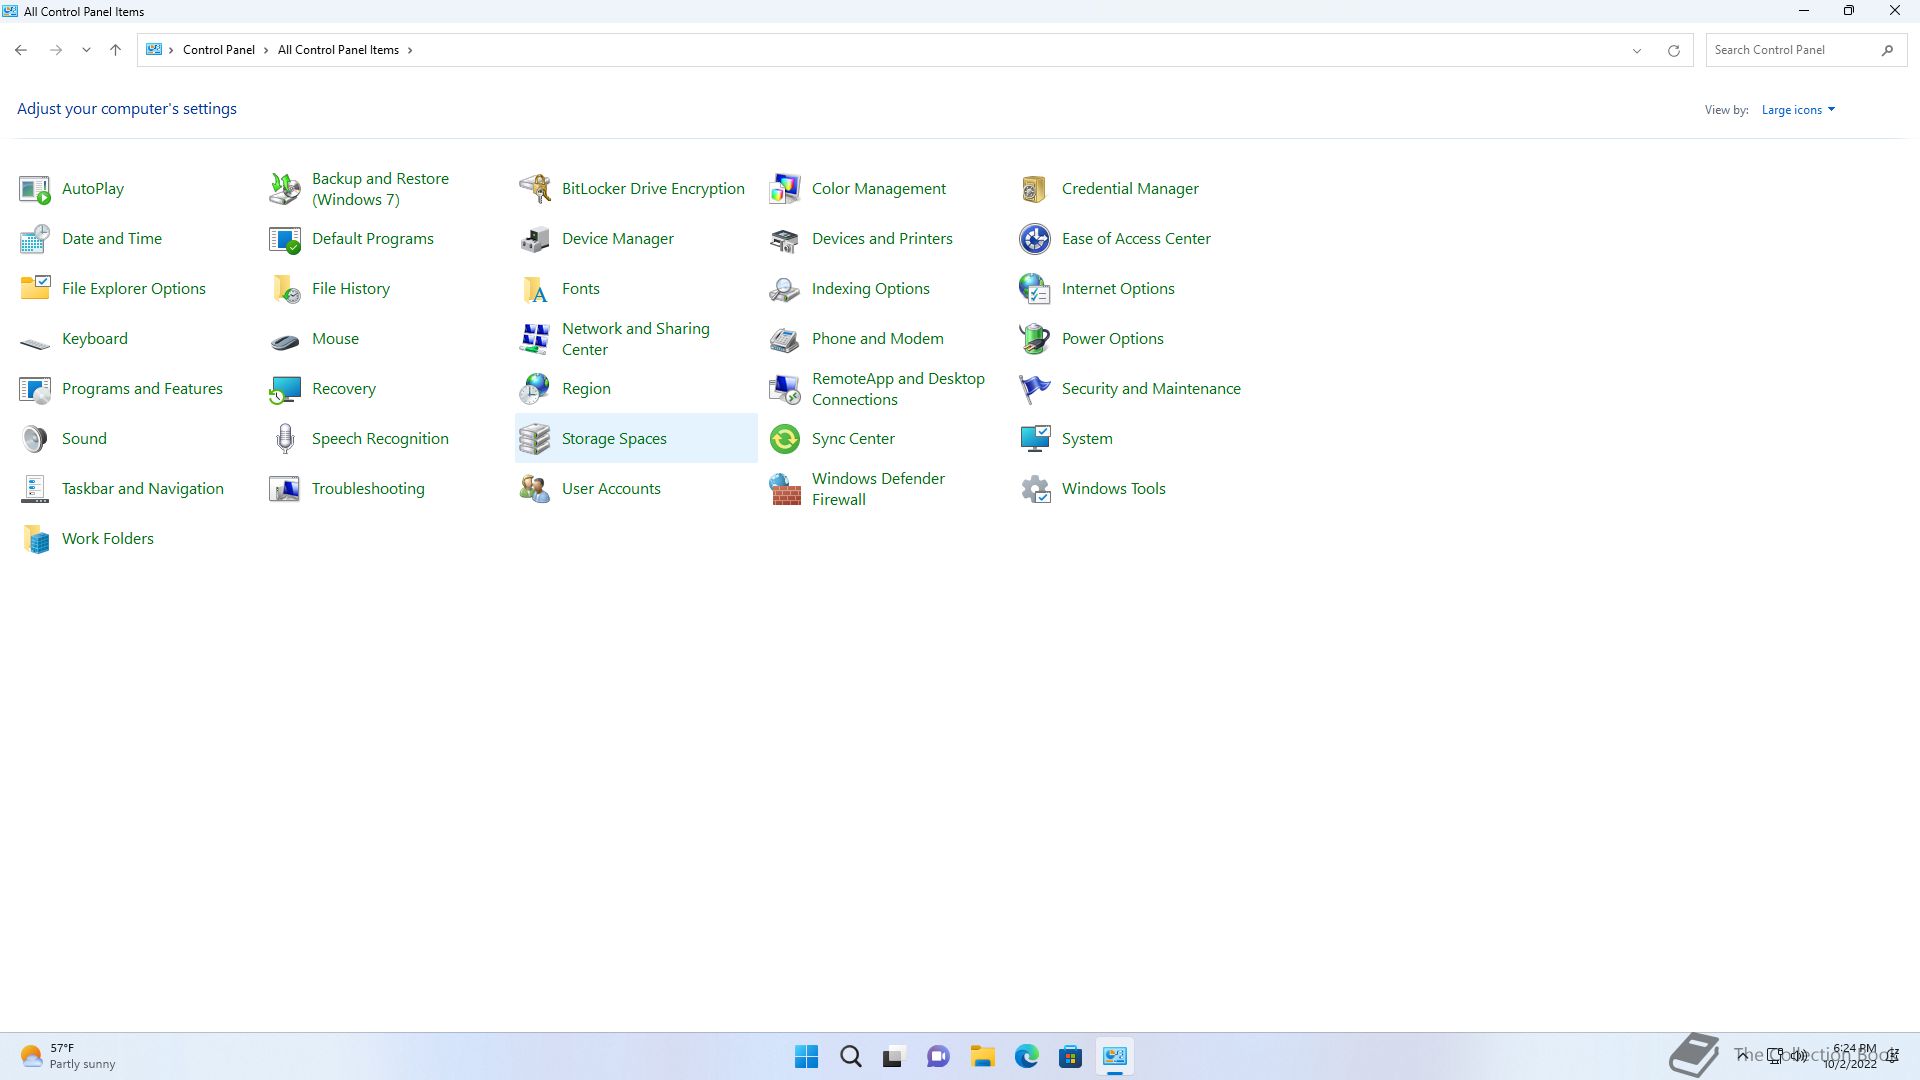This screenshot has width=1920, height=1080.
Task: Expand chevron after All Control Panel Items
Action: [x=410, y=50]
